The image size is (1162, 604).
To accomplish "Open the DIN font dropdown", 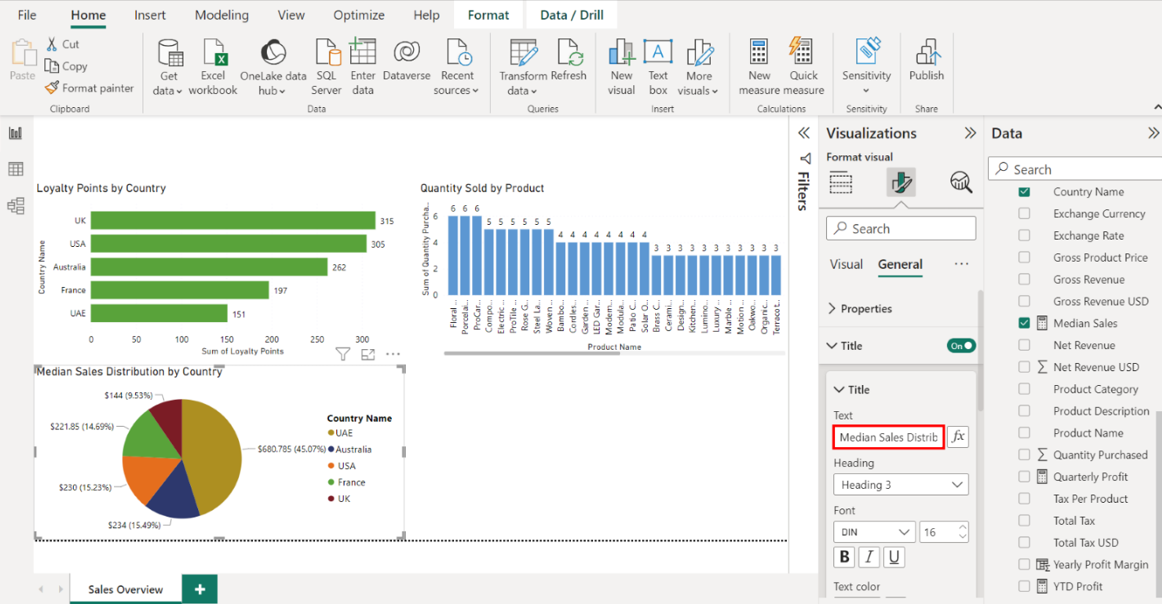I will [x=873, y=532].
